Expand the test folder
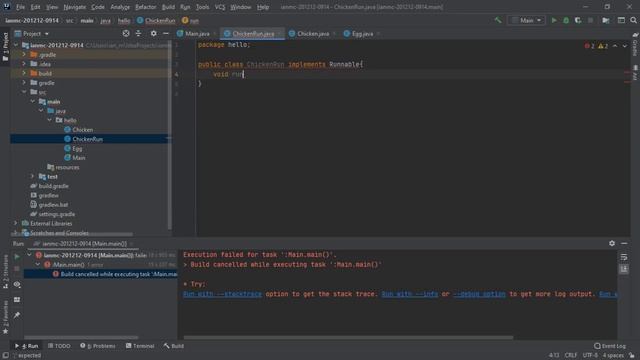The image size is (640, 360). (32, 176)
